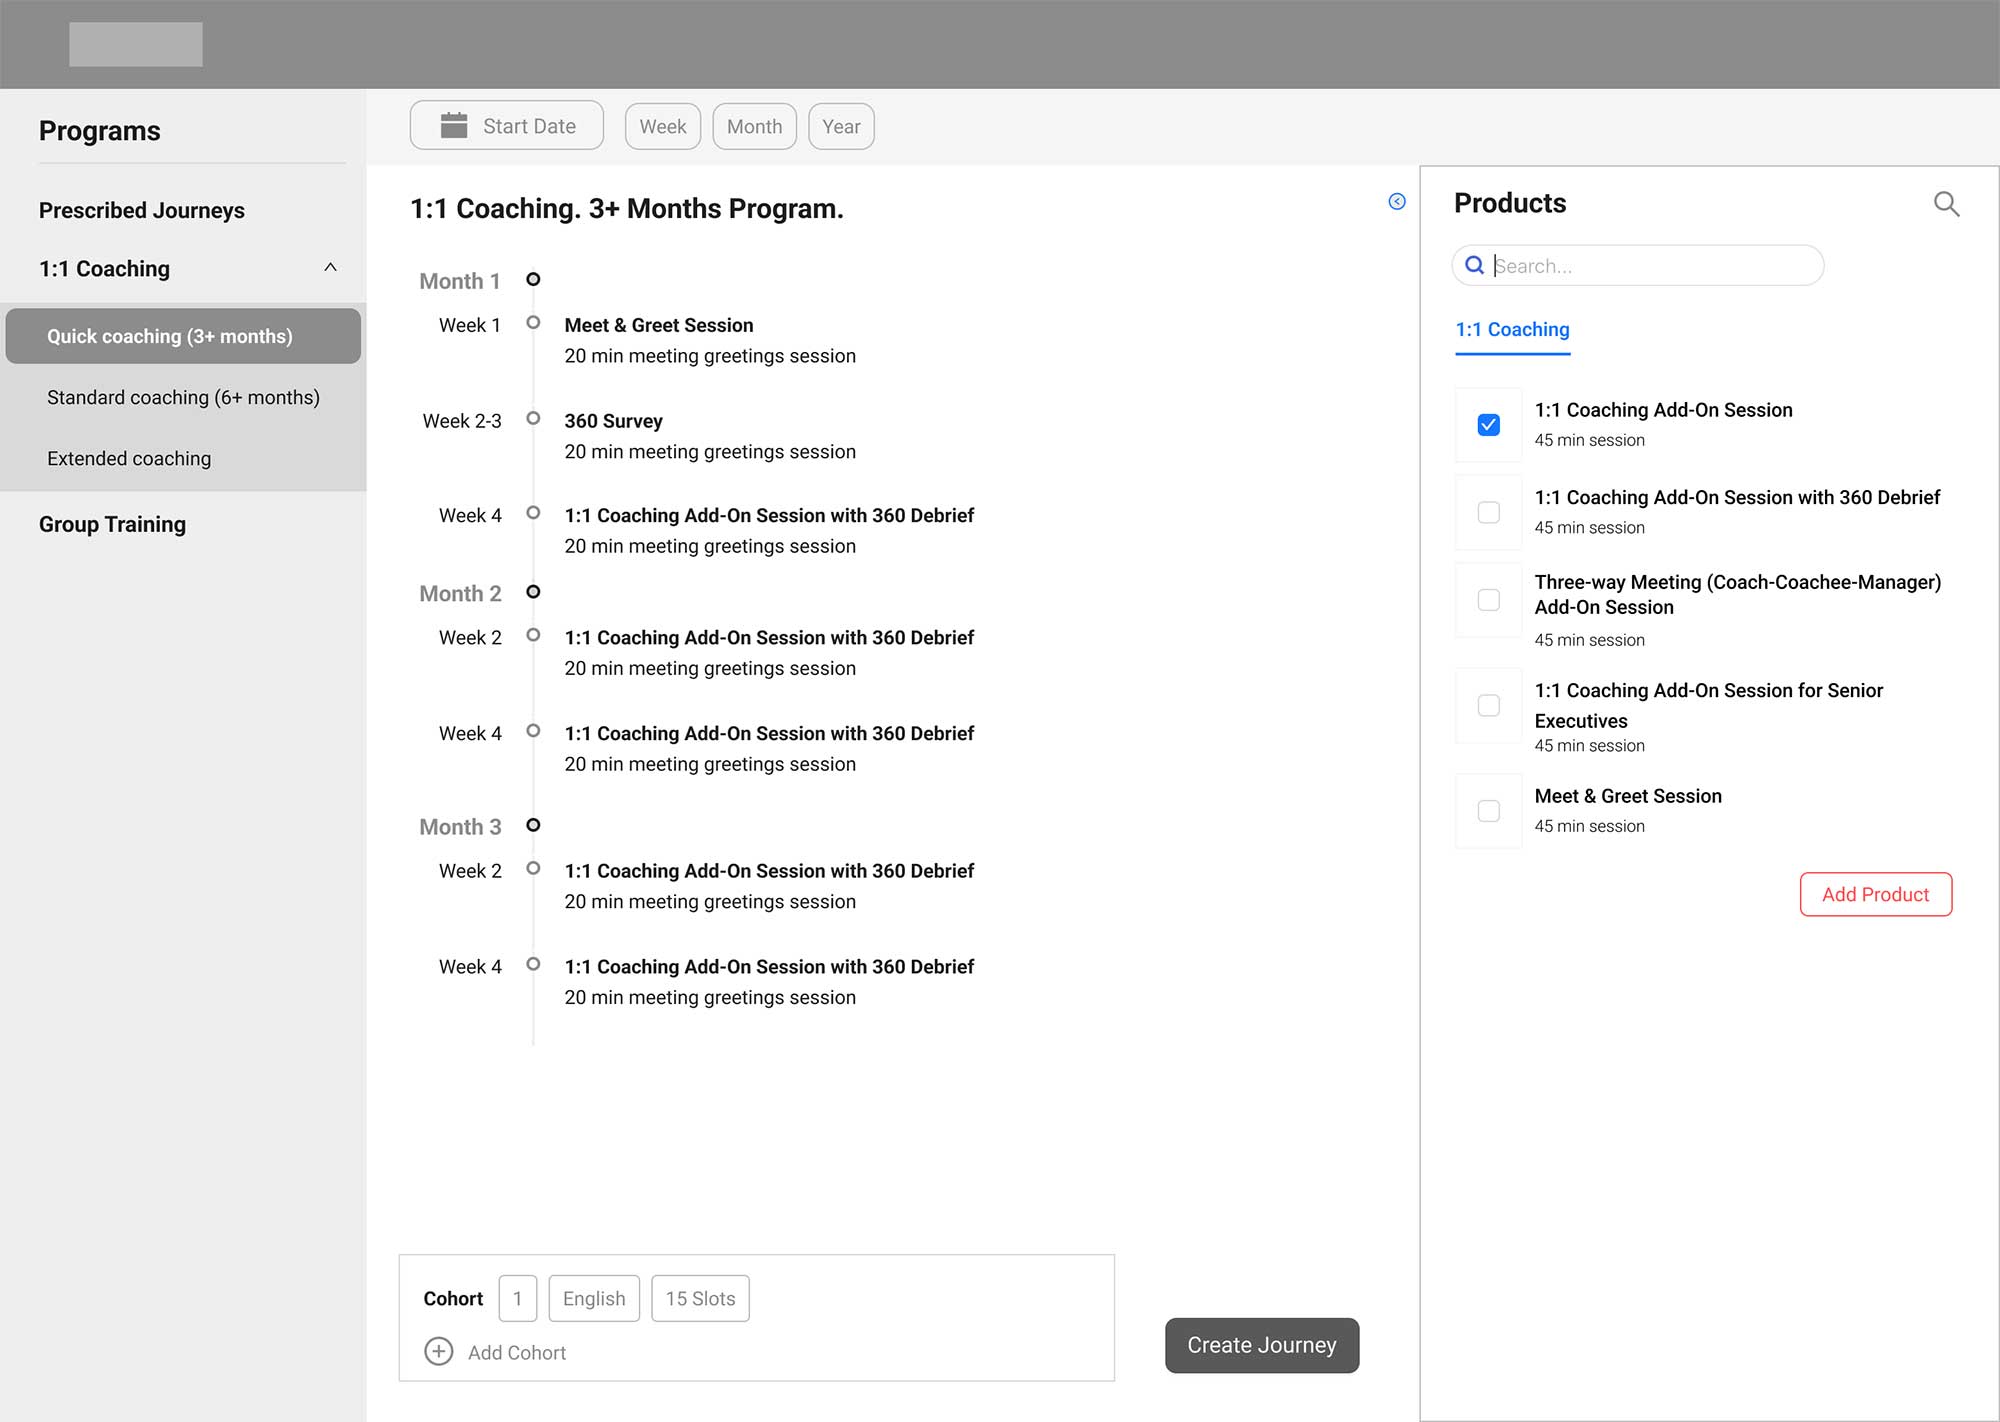Collapse the 1:1 Coaching sidebar section chevron
Viewport: 2000px width, 1422px height.
tap(330, 268)
